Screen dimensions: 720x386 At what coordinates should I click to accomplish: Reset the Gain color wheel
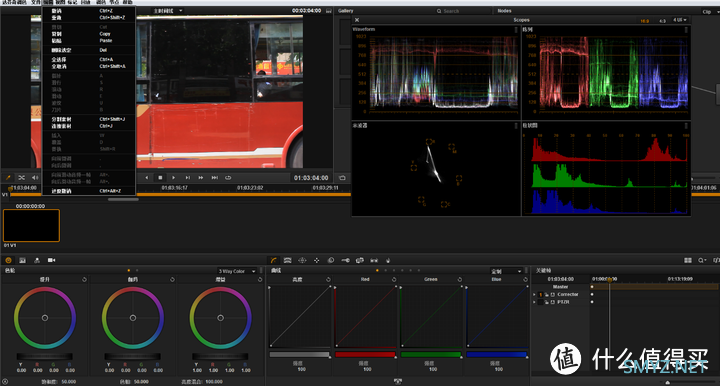260,279
